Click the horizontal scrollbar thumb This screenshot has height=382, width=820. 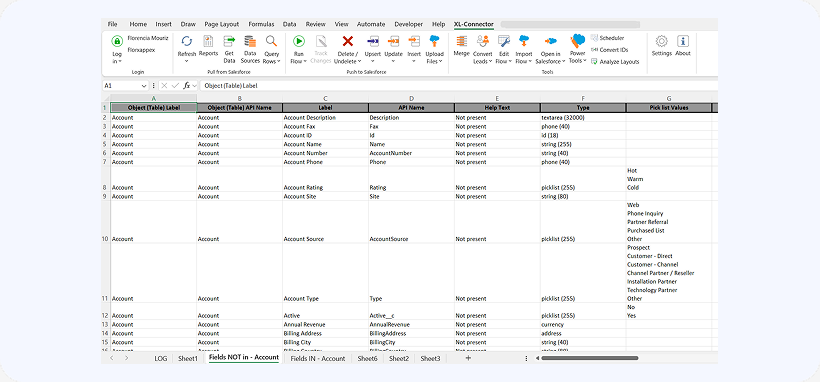[x=590, y=358]
